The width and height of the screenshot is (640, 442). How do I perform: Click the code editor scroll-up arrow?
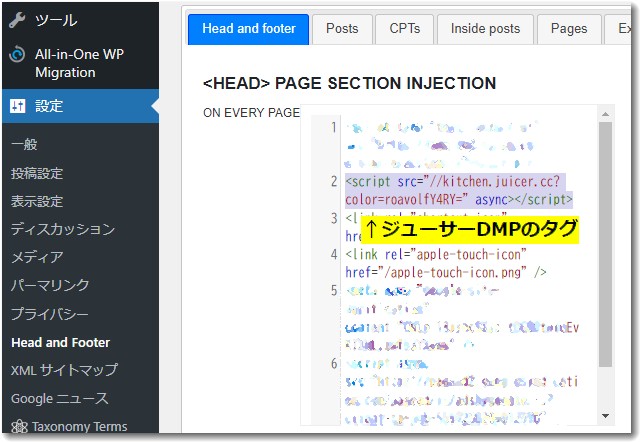(606, 114)
